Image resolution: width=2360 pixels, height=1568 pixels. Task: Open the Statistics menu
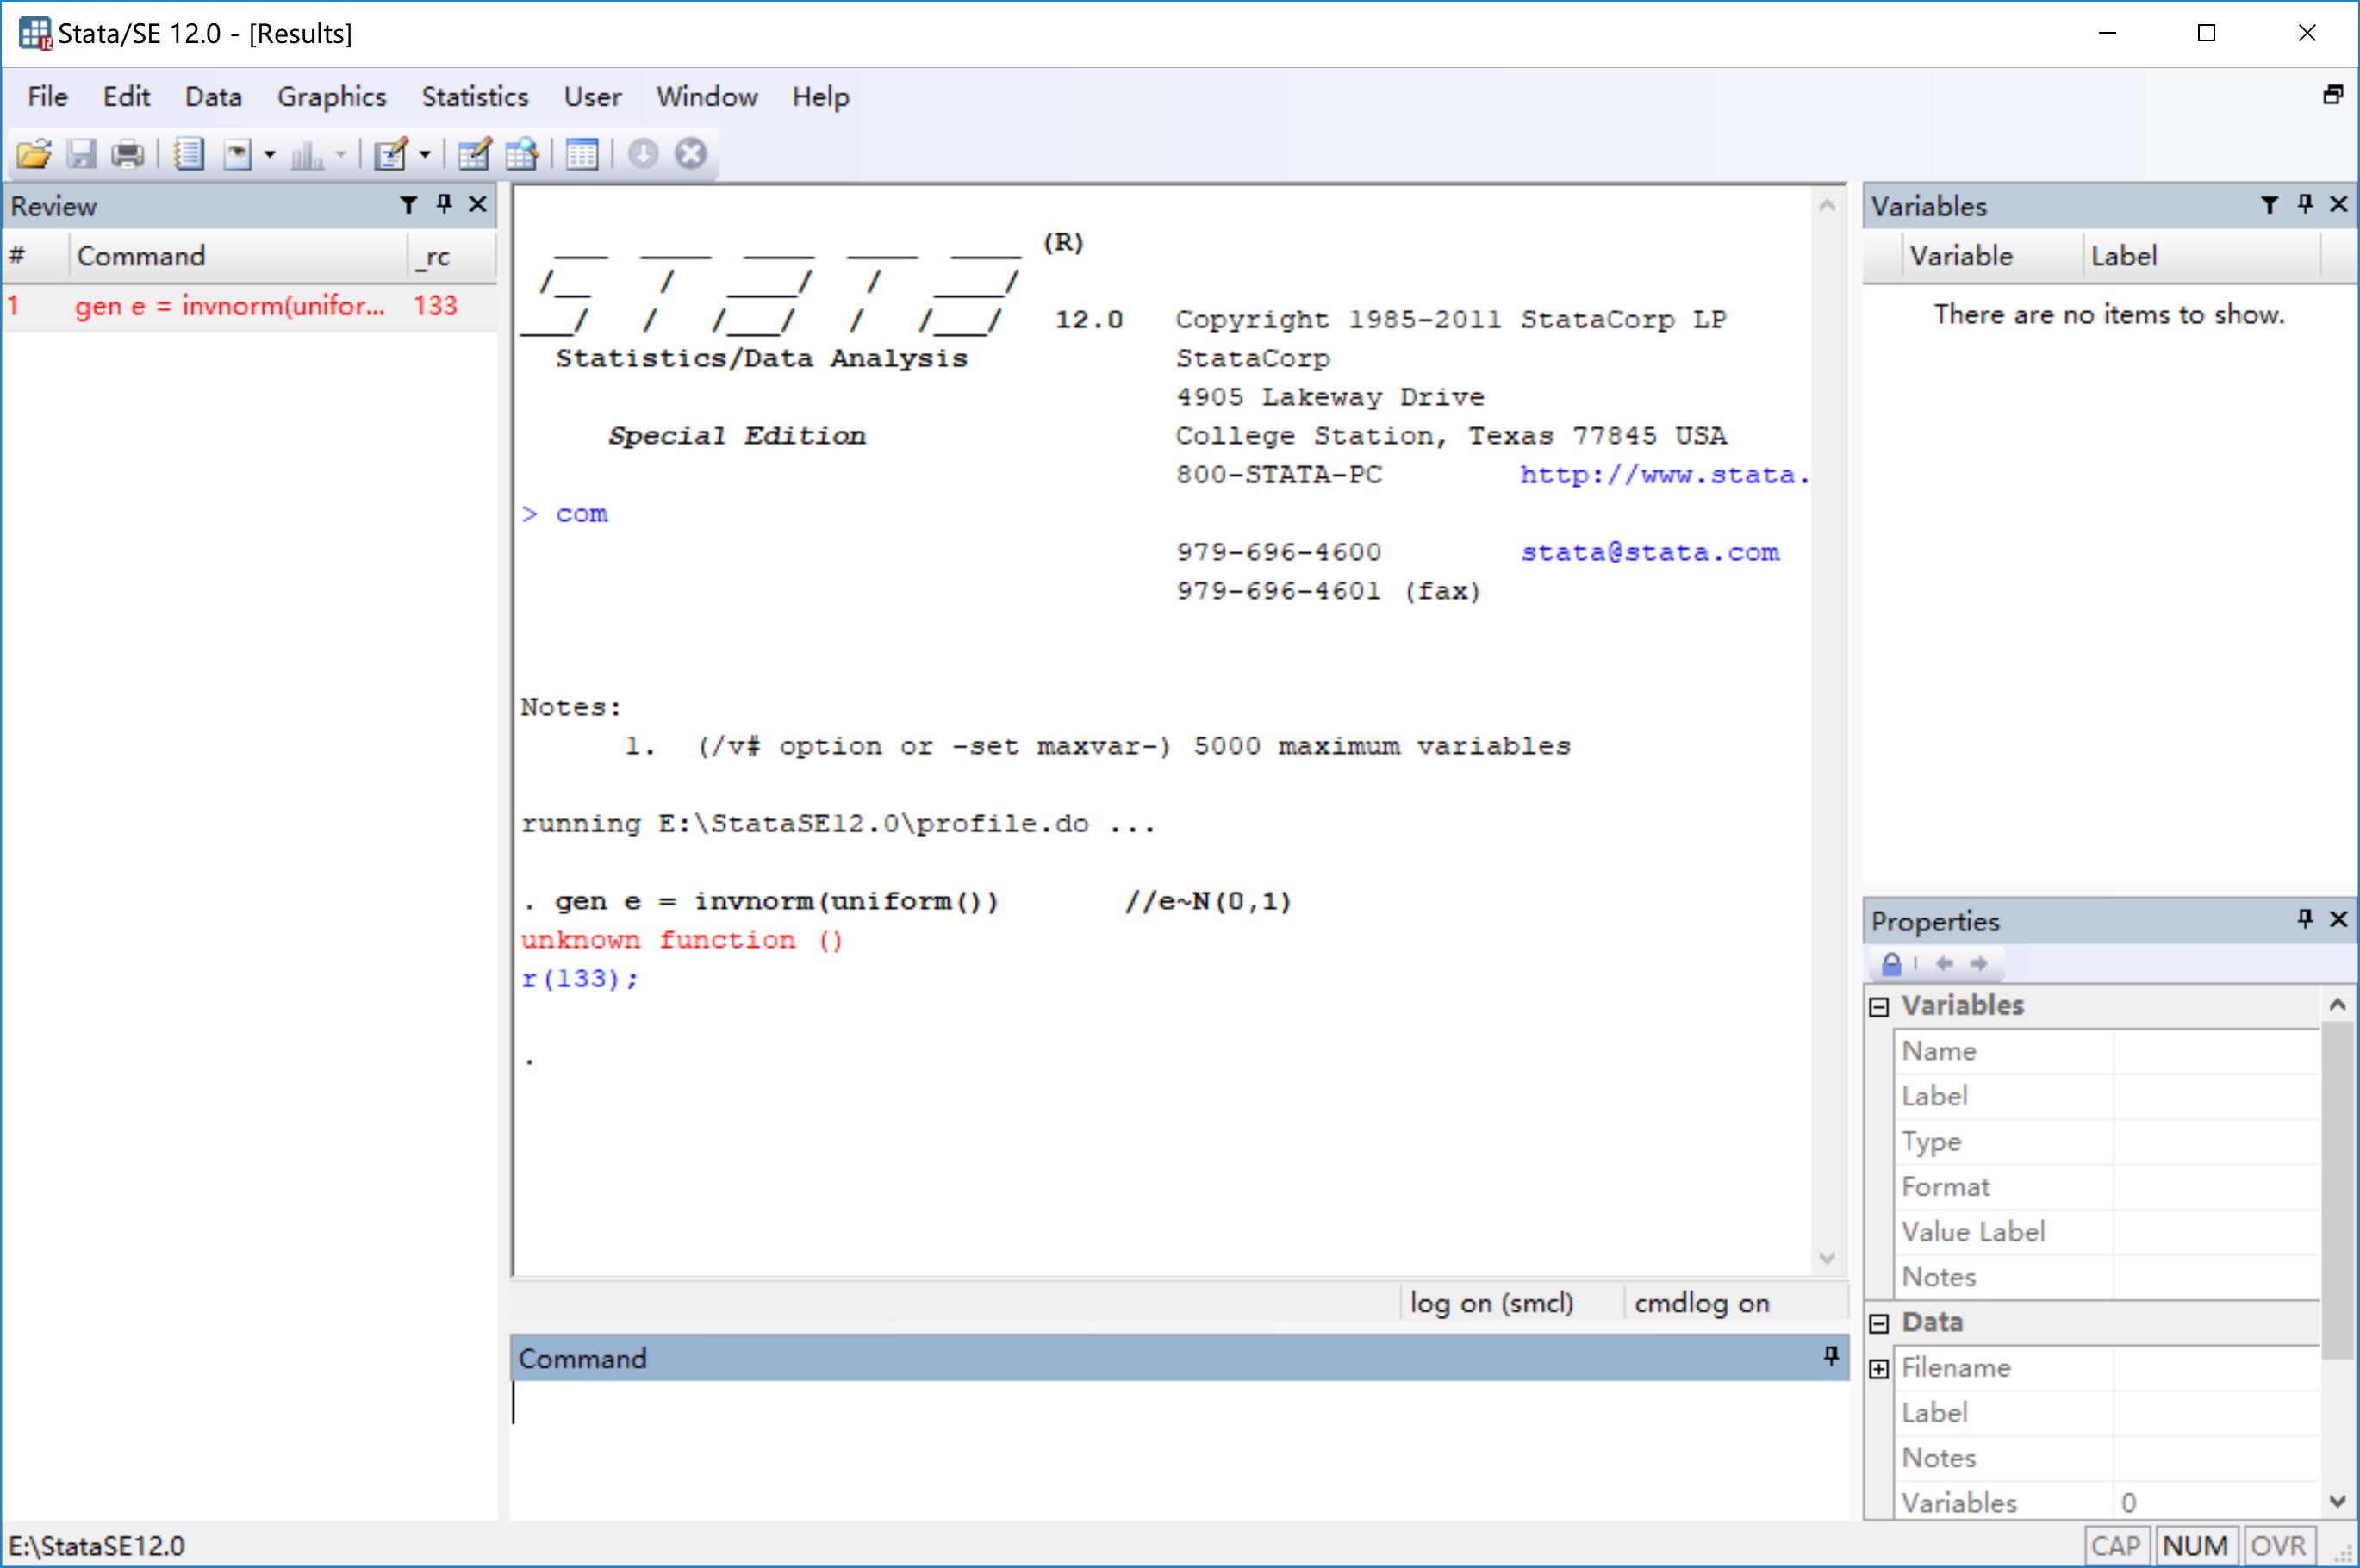point(474,97)
